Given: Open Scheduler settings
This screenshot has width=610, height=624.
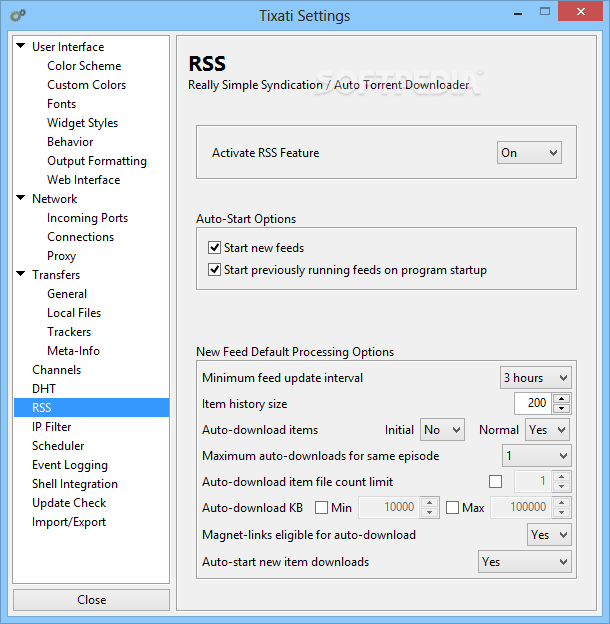Looking at the screenshot, I should [58, 446].
